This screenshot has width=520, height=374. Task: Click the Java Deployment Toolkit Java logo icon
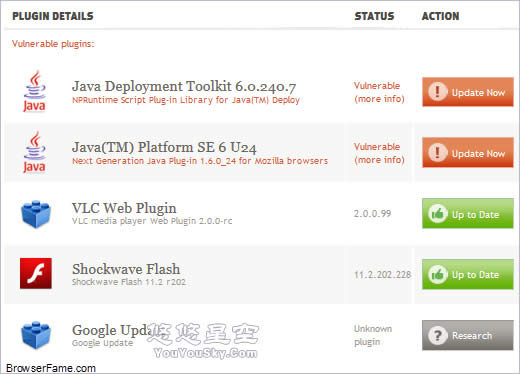pyautogui.click(x=35, y=91)
